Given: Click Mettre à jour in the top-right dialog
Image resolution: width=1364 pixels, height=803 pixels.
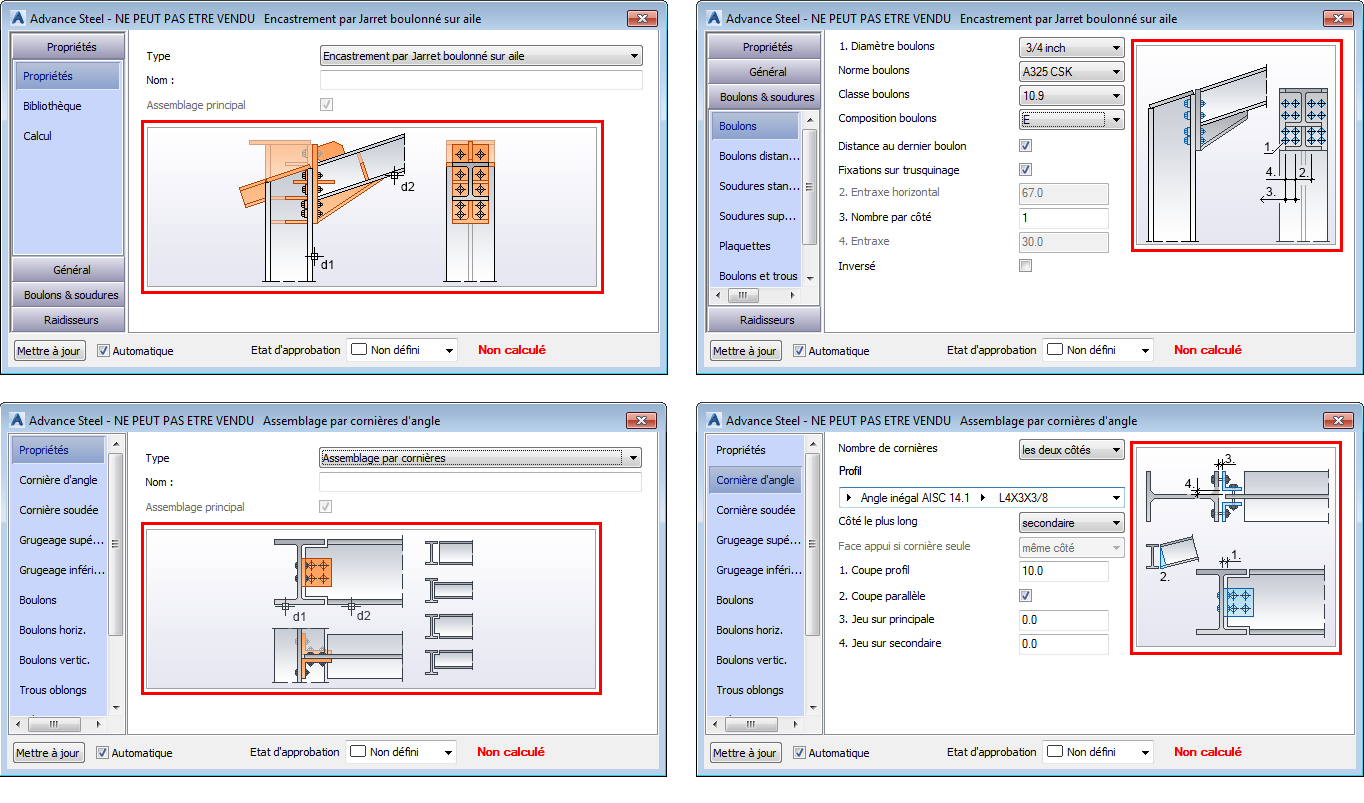Looking at the screenshot, I should click(x=745, y=351).
